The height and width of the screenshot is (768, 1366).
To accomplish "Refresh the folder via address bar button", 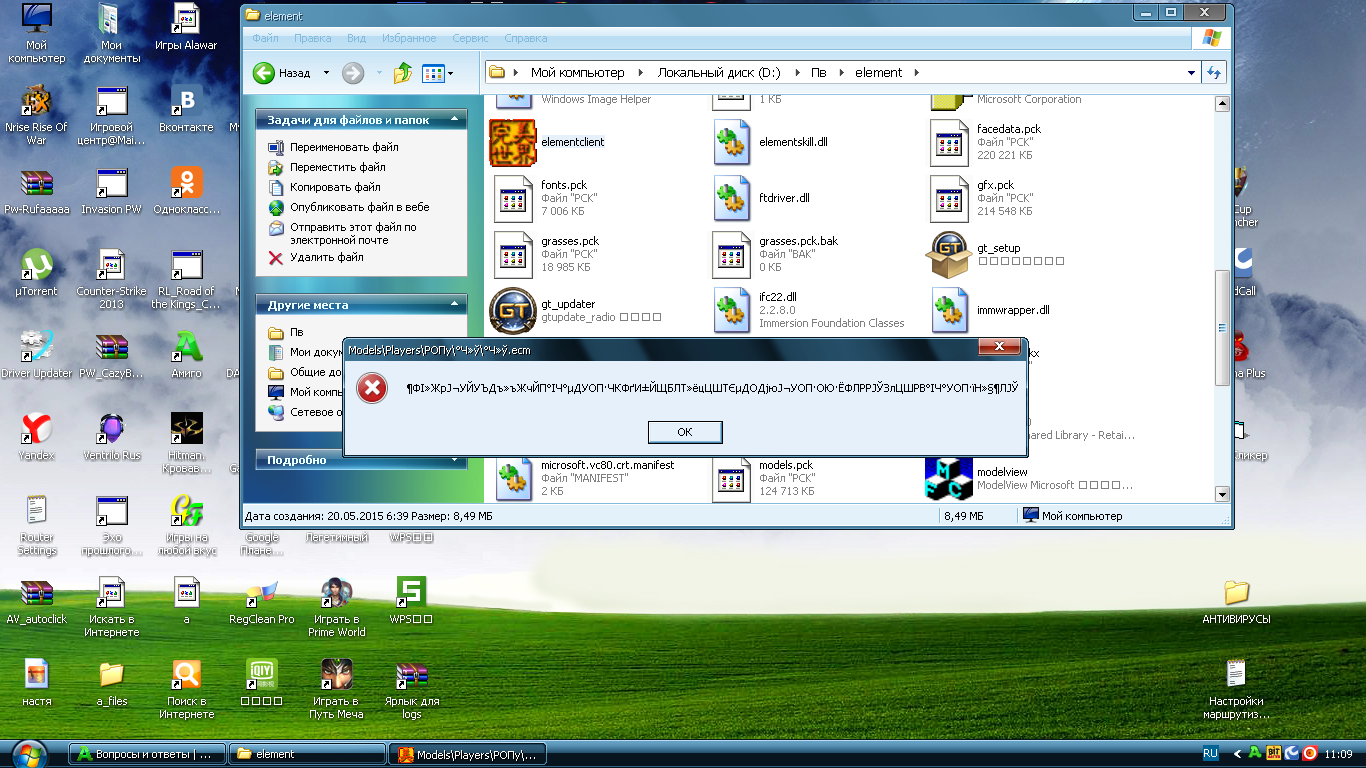I will 1215,72.
